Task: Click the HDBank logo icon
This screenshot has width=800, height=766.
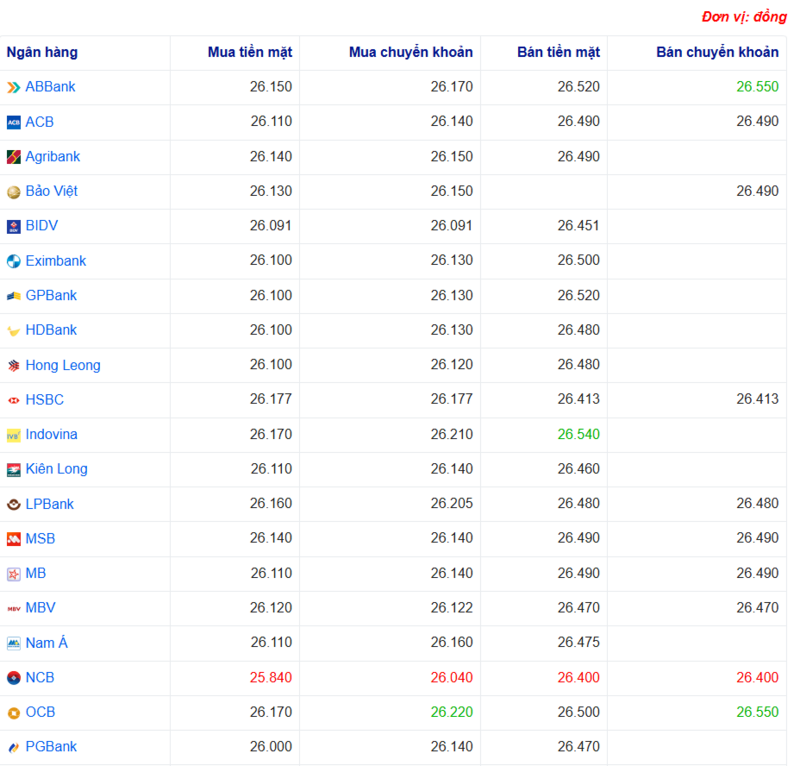Action: pyautogui.click(x=12, y=330)
